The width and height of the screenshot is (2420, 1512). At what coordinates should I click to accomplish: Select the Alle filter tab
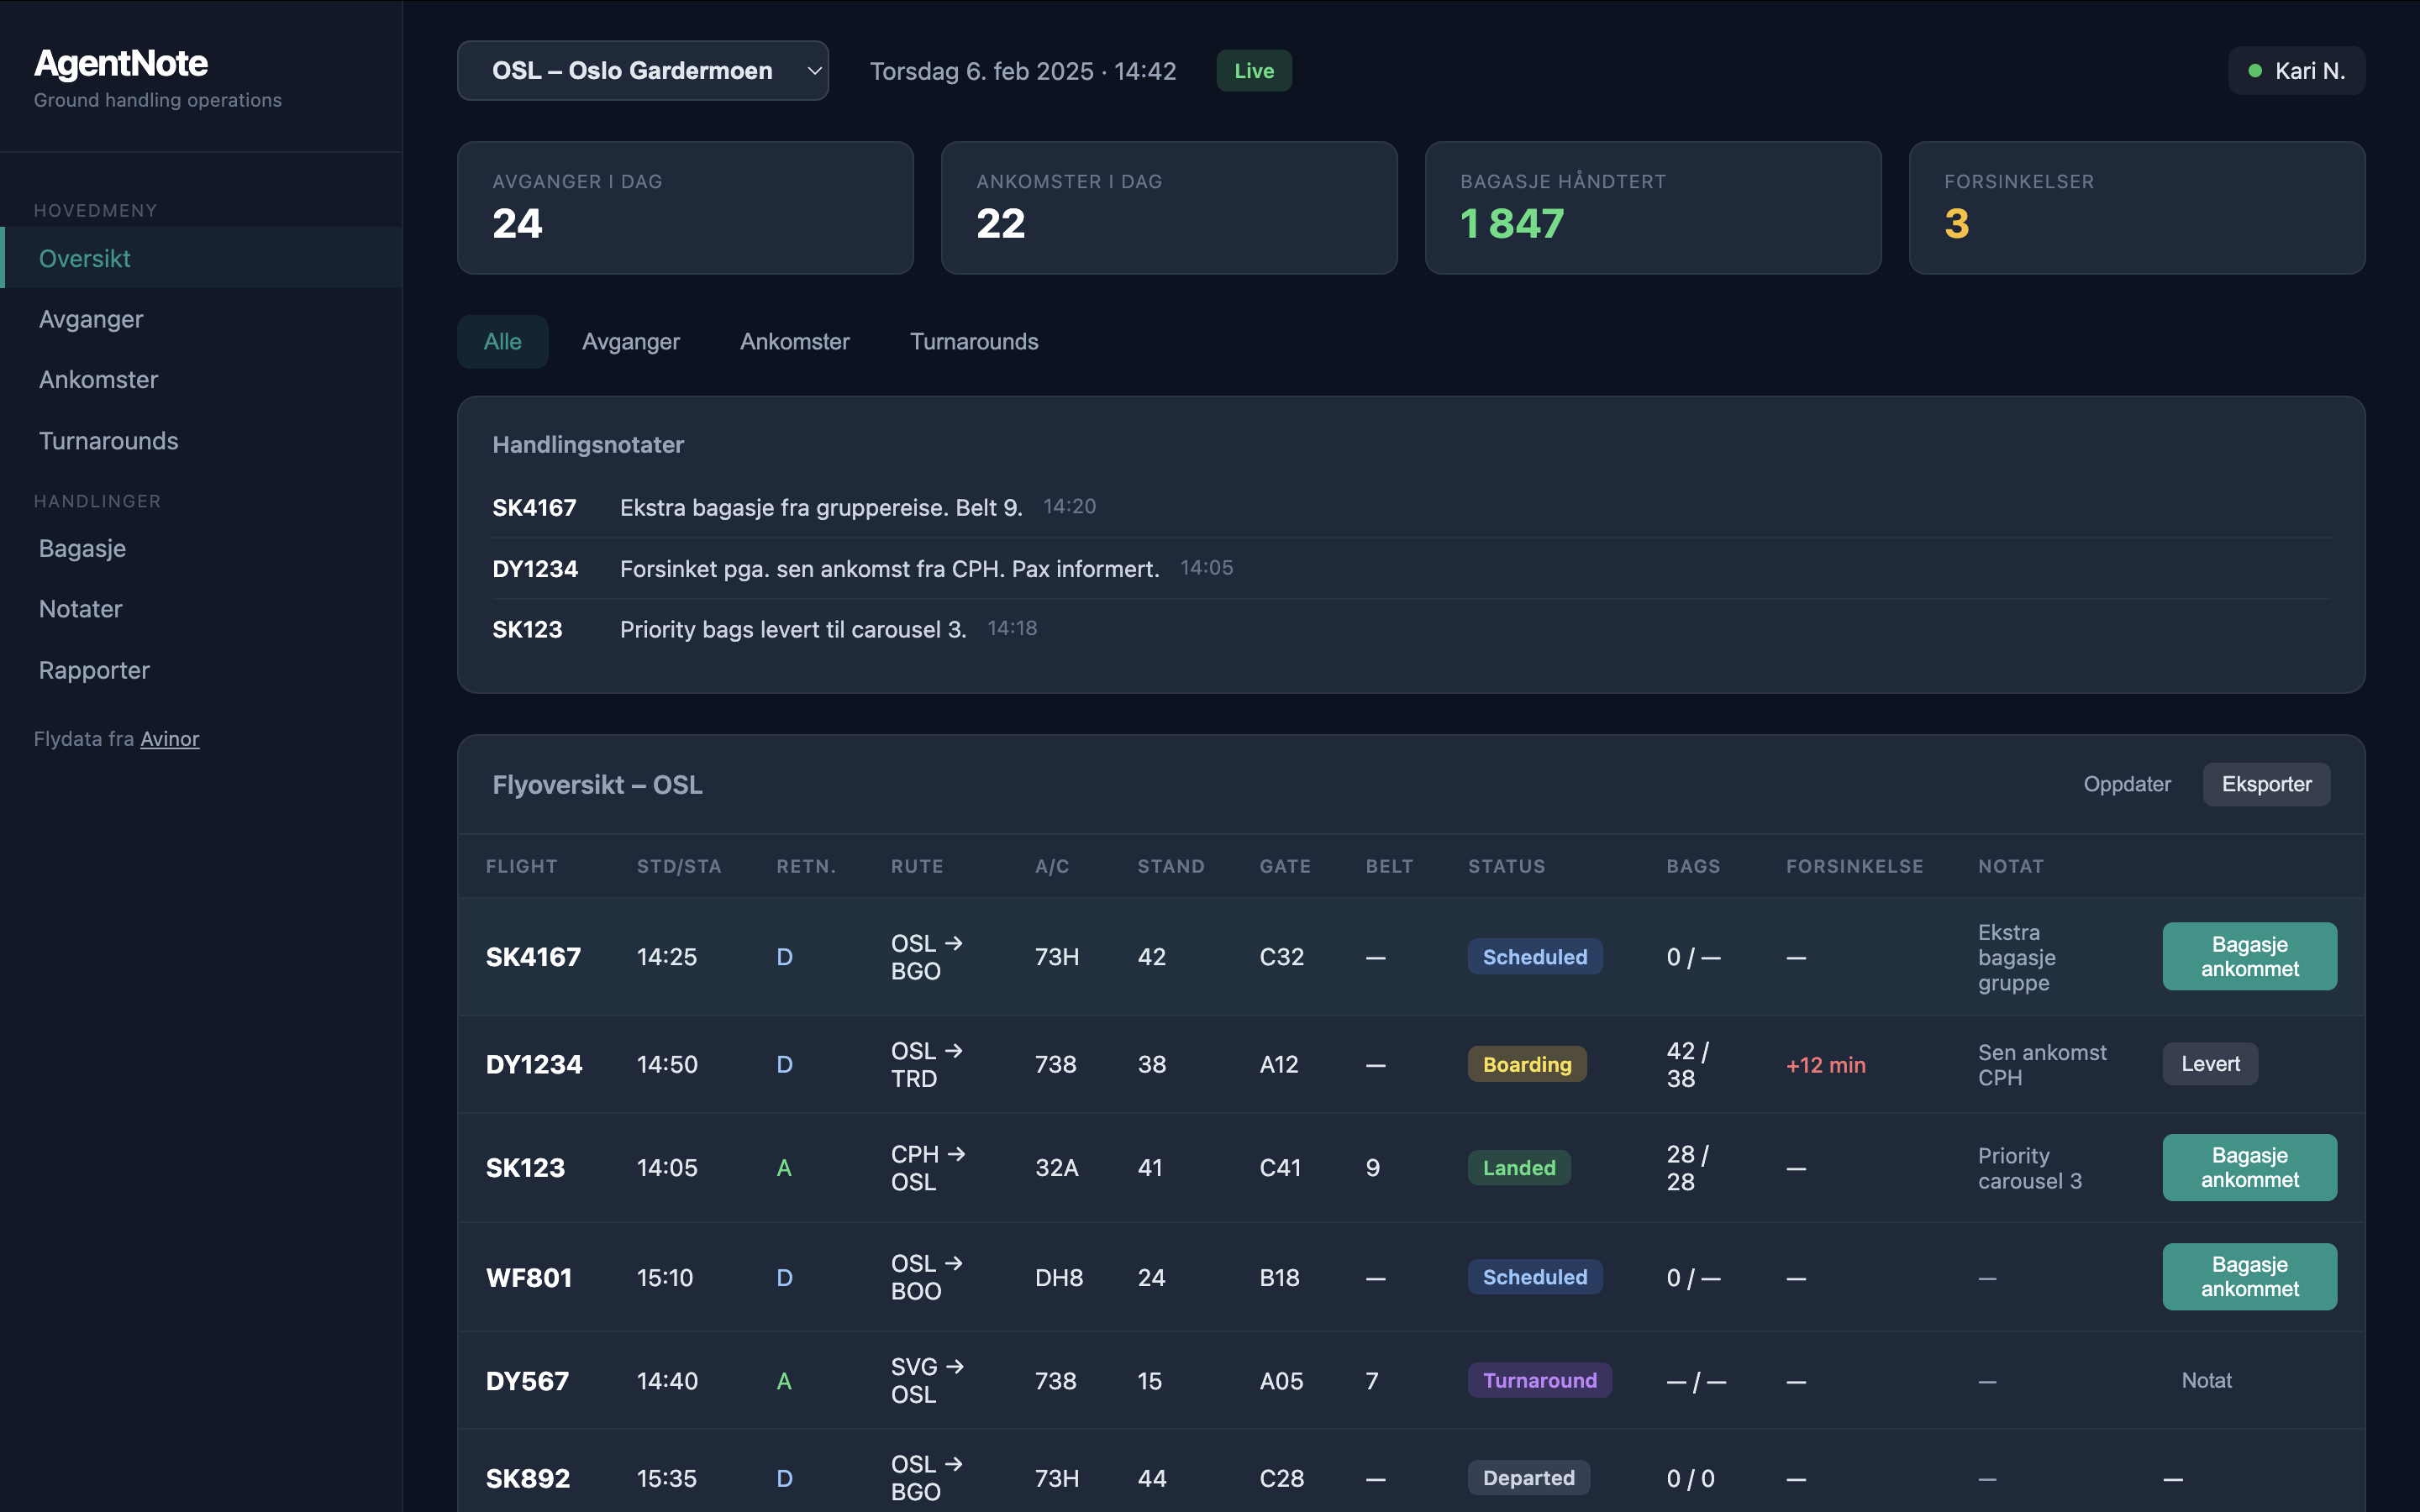pyautogui.click(x=502, y=342)
